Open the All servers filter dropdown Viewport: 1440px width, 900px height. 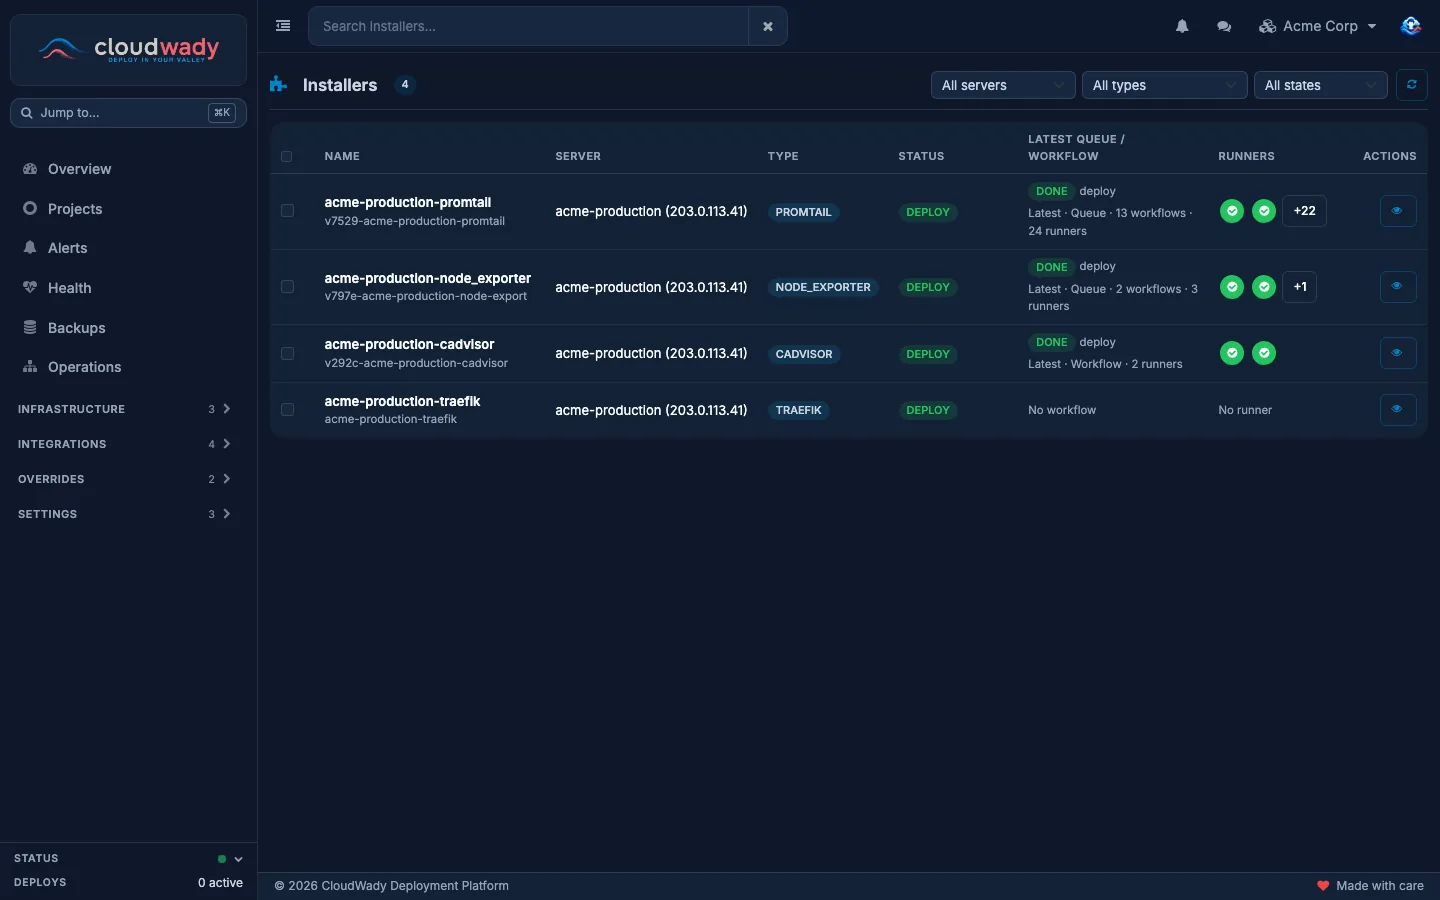tap(1003, 85)
